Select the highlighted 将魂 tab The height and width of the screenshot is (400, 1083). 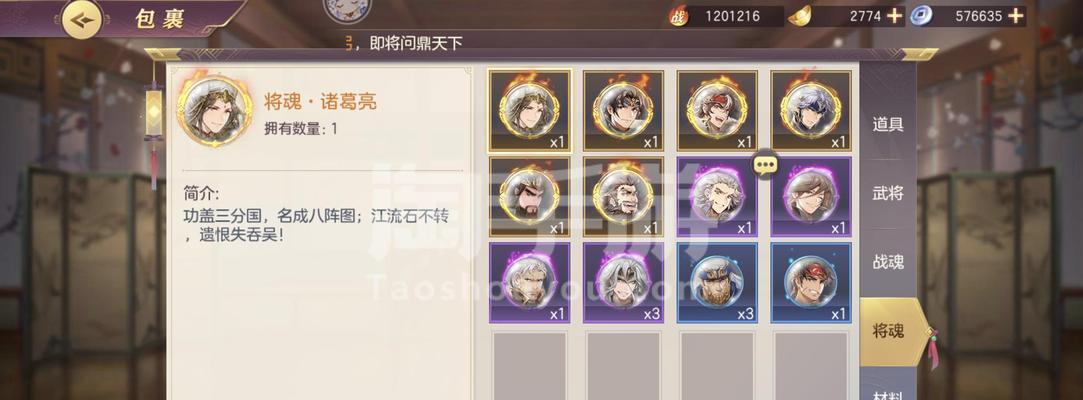(891, 332)
